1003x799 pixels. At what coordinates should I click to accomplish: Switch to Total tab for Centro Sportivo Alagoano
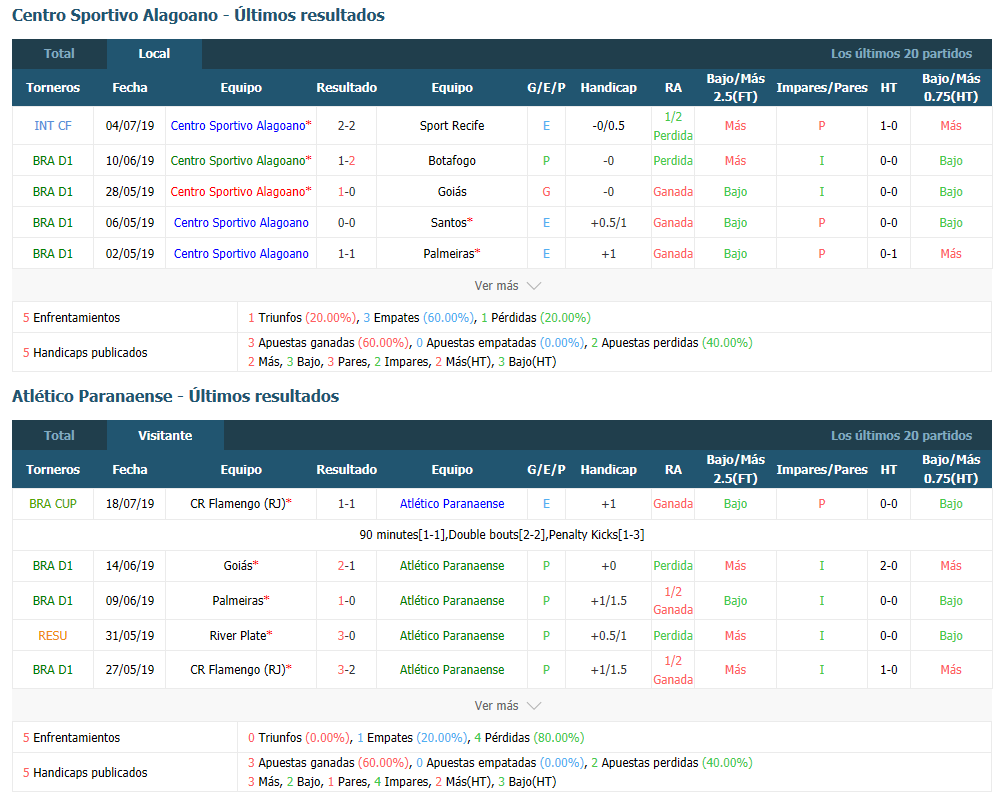[59, 54]
